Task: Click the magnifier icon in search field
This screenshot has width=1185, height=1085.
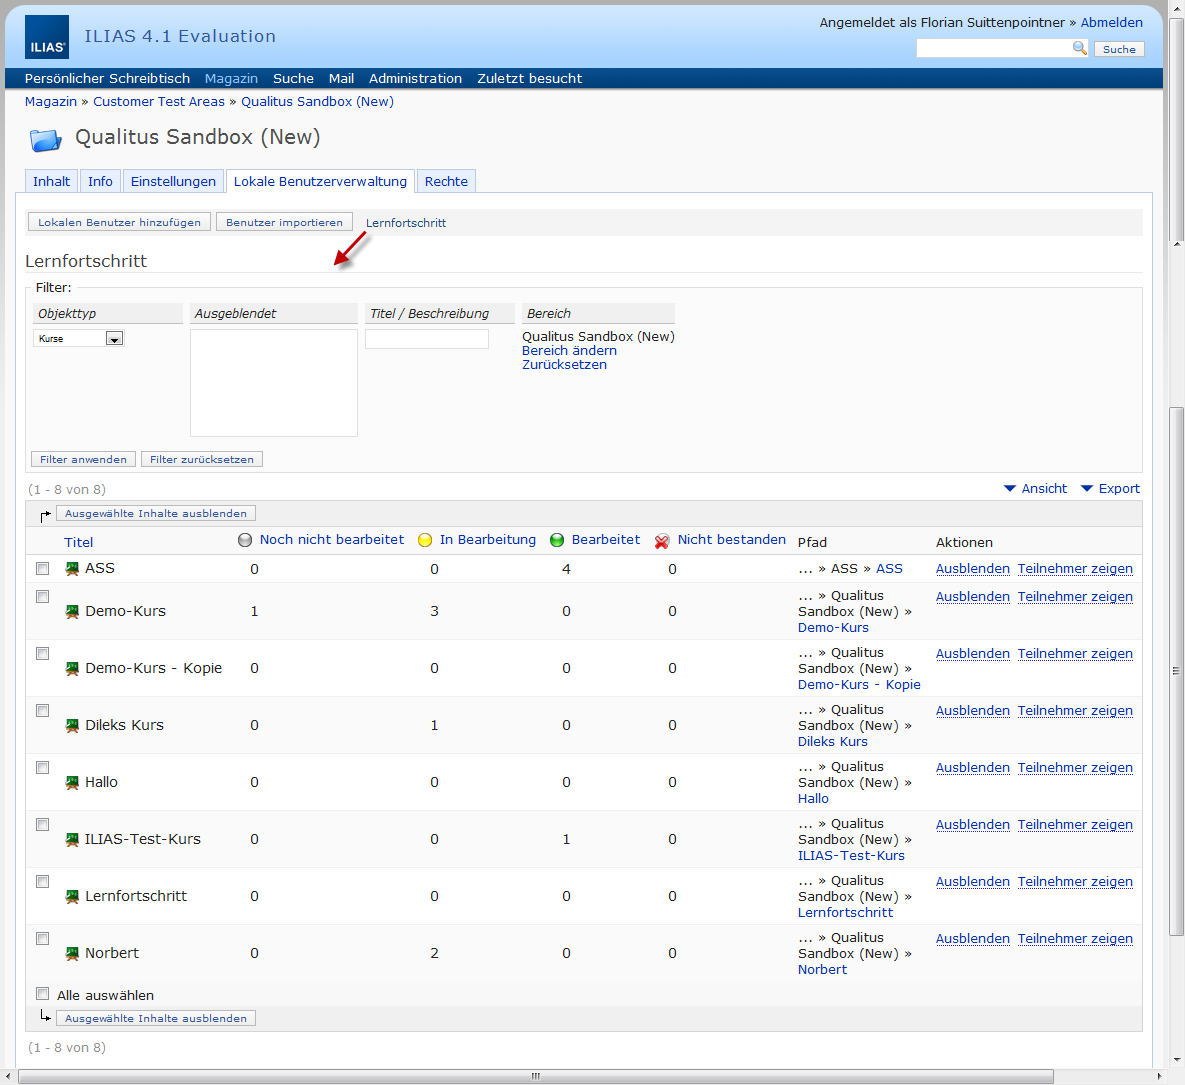Action: click(x=1079, y=48)
